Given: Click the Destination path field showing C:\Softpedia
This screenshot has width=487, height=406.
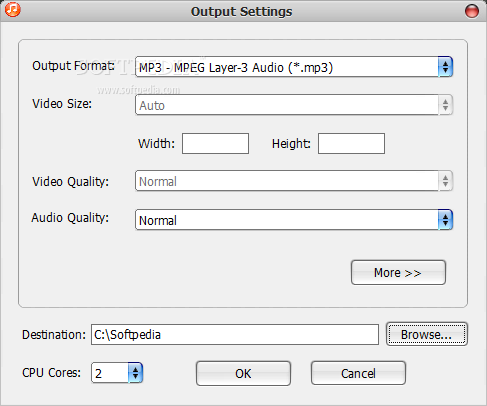Looking at the screenshot, I should pos(235,334).
